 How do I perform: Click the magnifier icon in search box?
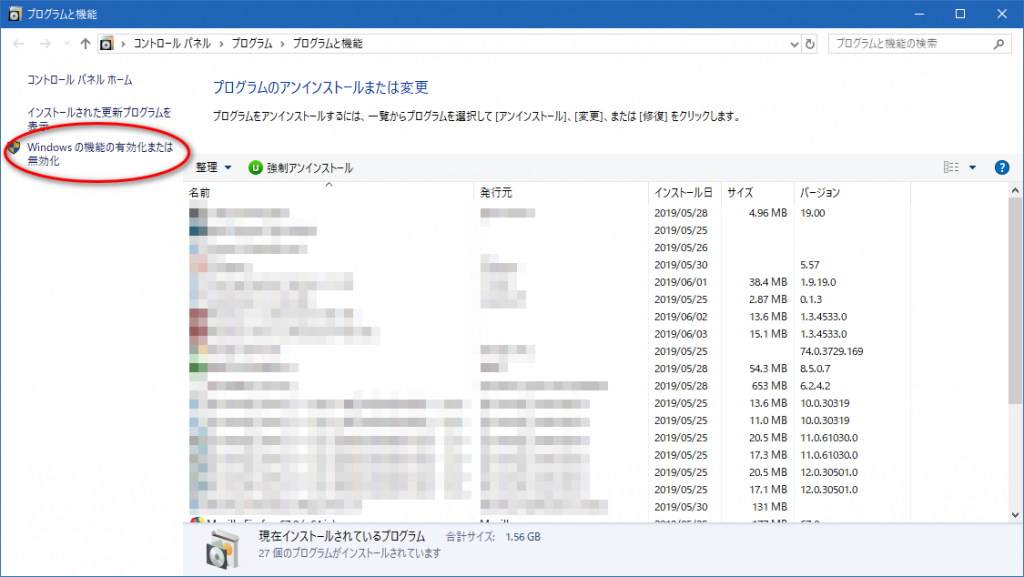pos(997,44)
